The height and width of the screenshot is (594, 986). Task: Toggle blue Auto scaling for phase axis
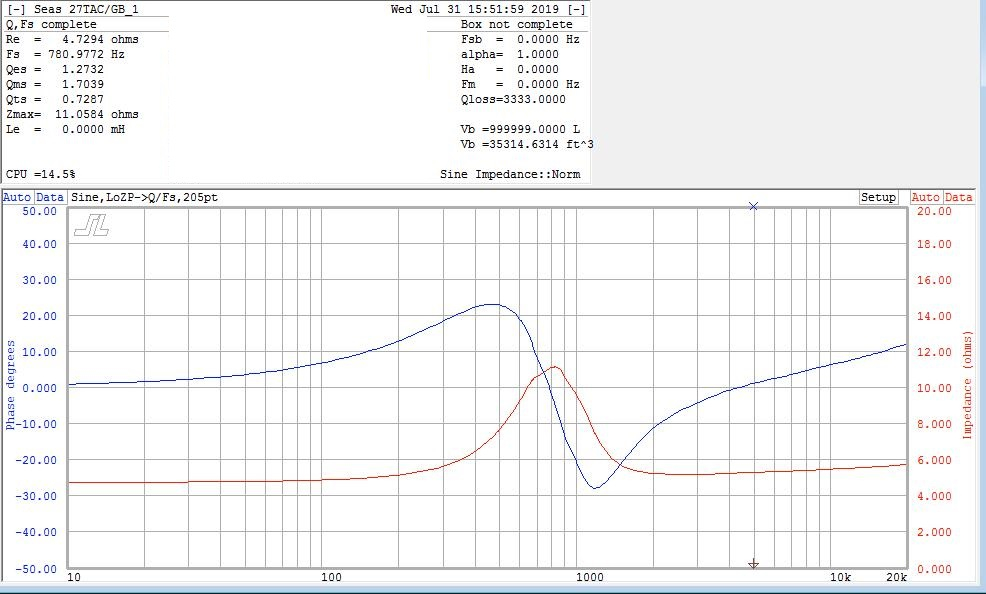click(x=17, y=197)
